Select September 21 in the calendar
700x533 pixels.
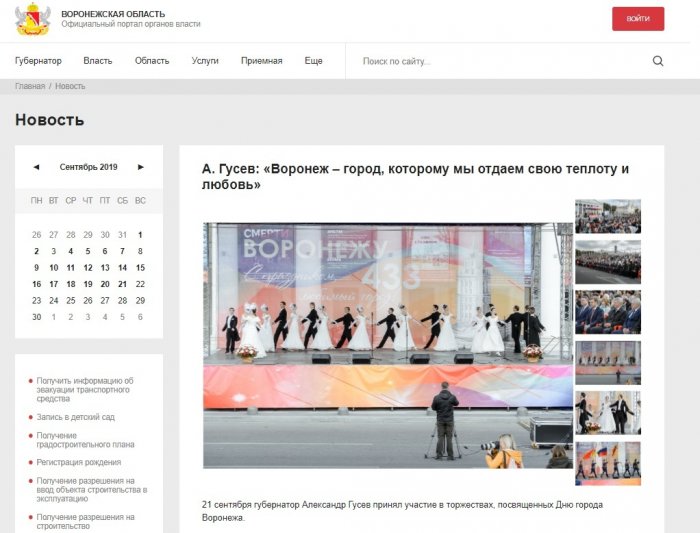(x=122, y=284)
